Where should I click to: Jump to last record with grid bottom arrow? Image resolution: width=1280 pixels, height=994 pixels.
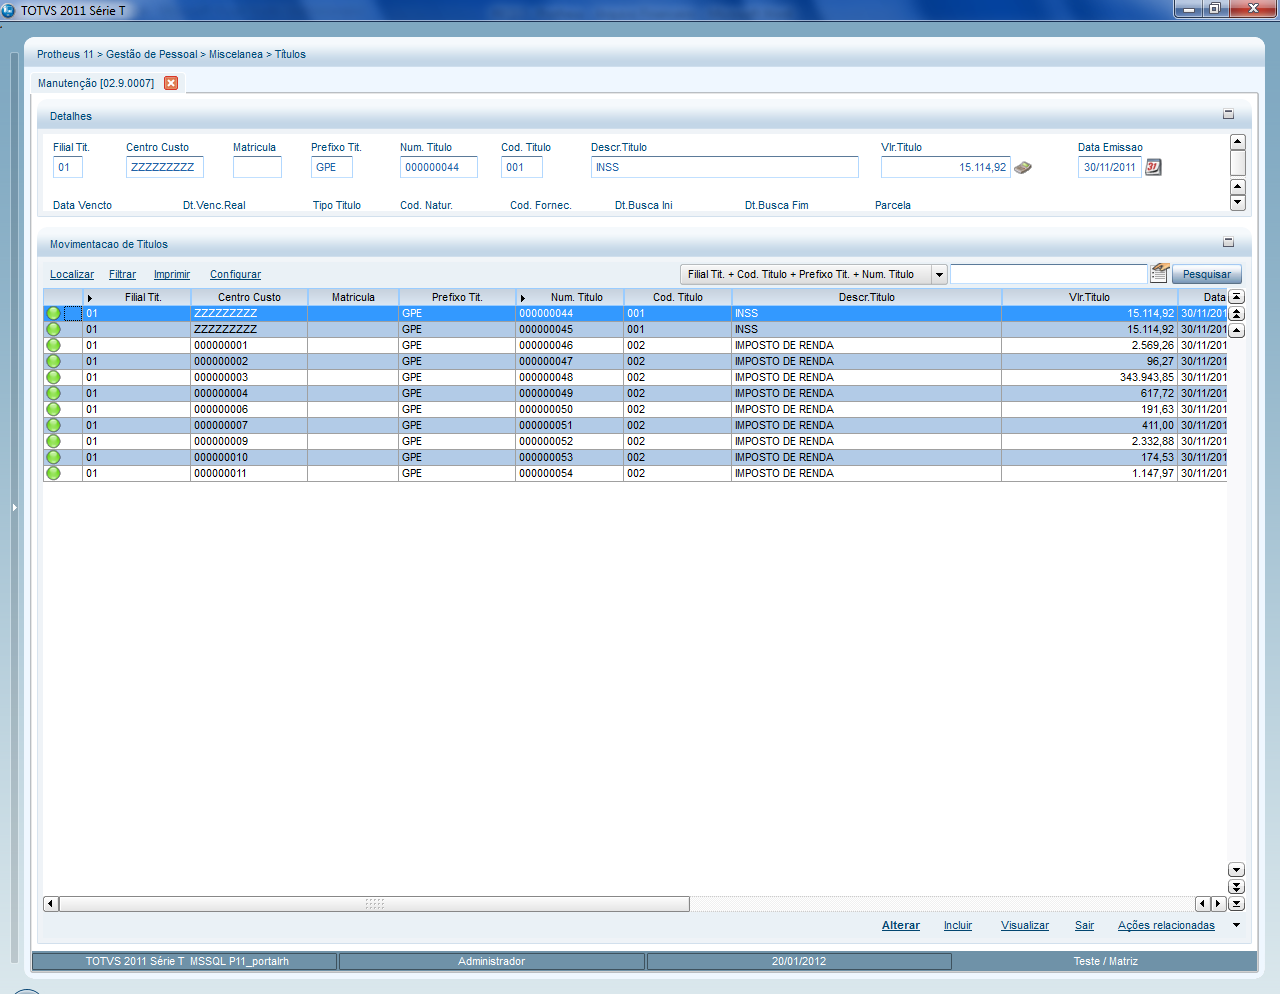pos(1236,904)
